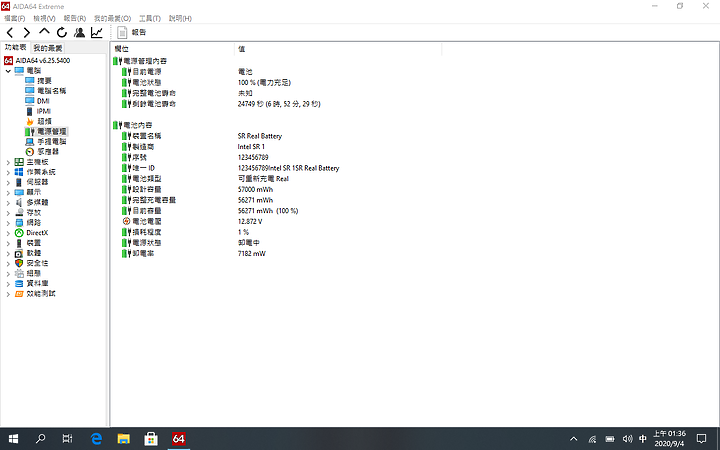Collapse the 電腦 tree node chevron
Viewport: 720px width, 450px height.
tap(8, 71)
